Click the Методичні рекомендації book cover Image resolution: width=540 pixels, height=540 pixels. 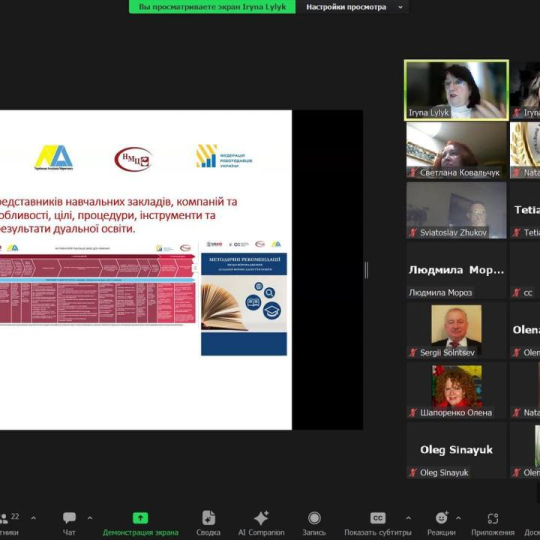click(244, 304)
